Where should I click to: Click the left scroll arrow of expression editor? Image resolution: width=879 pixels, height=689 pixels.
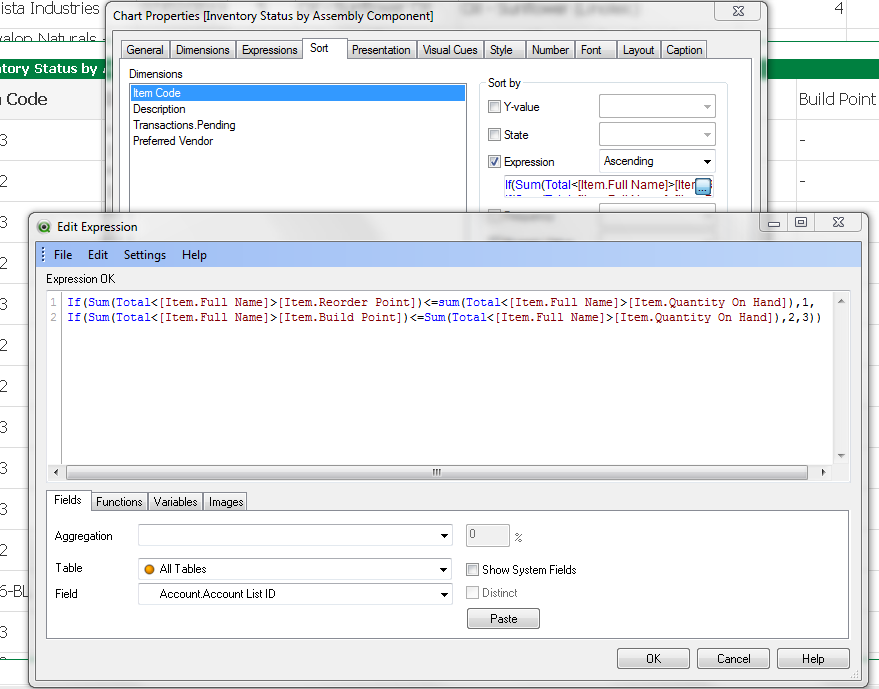[x=55, y=473]
